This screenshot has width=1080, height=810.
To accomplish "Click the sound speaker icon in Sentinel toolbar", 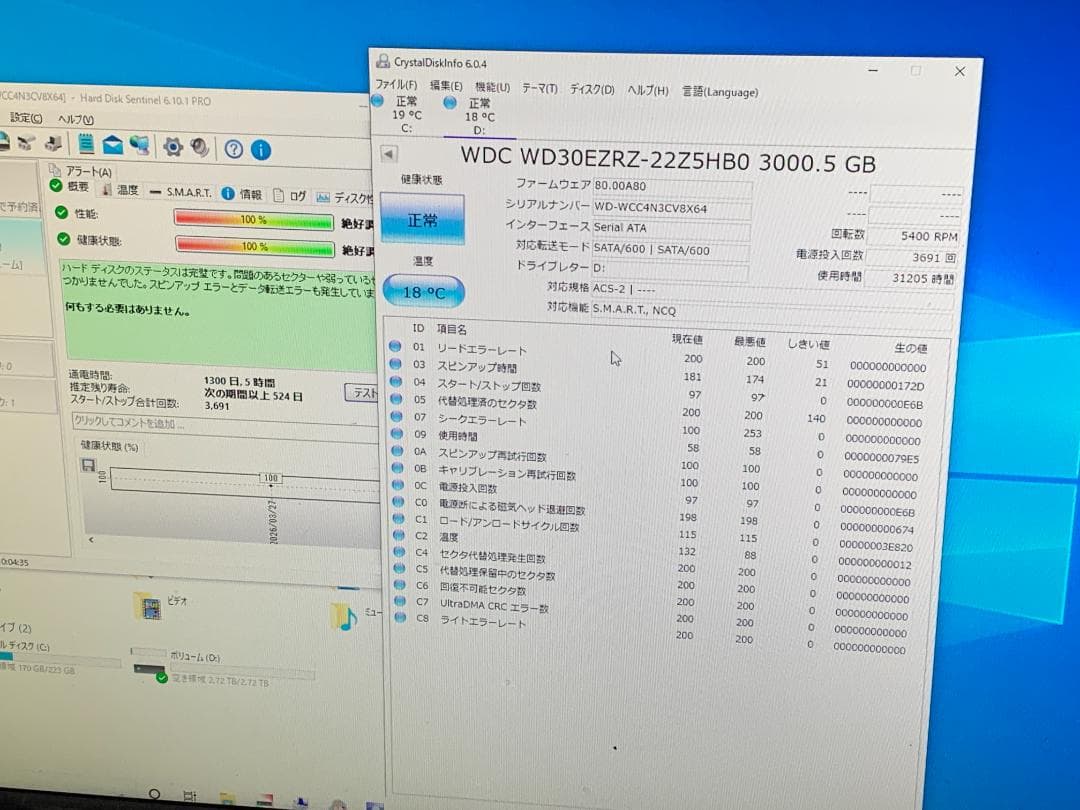I will point(200,147).
